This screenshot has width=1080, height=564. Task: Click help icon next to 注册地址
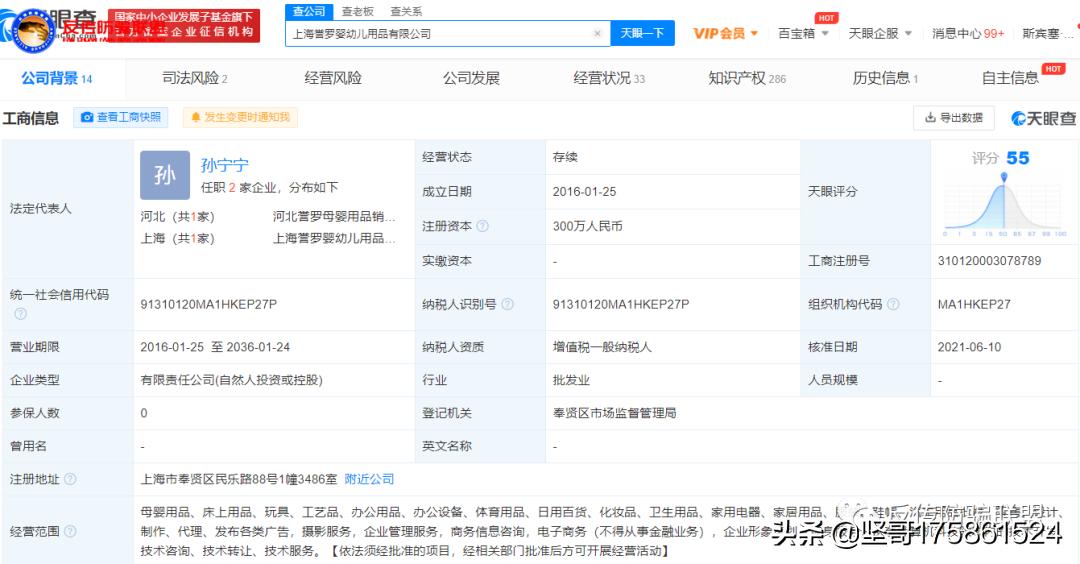[x=70, y=479]
